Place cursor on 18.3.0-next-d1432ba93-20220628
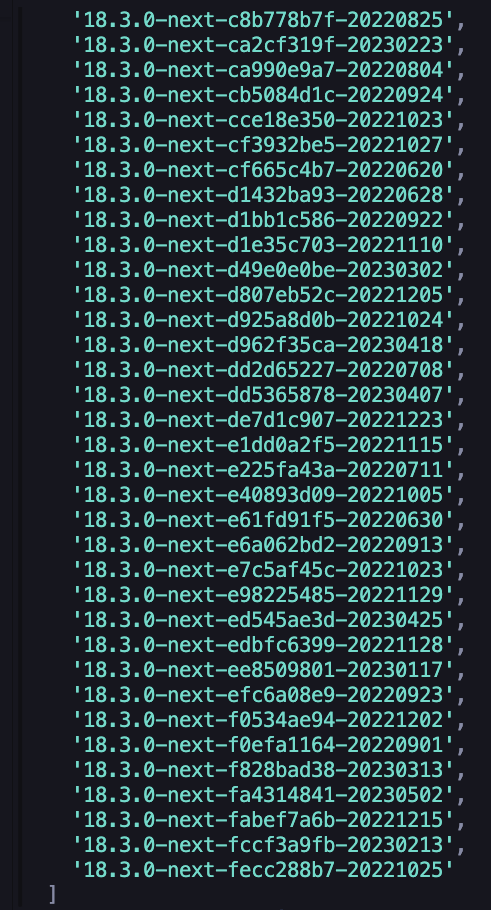This screenshot has width=491, height=910. 263,194
